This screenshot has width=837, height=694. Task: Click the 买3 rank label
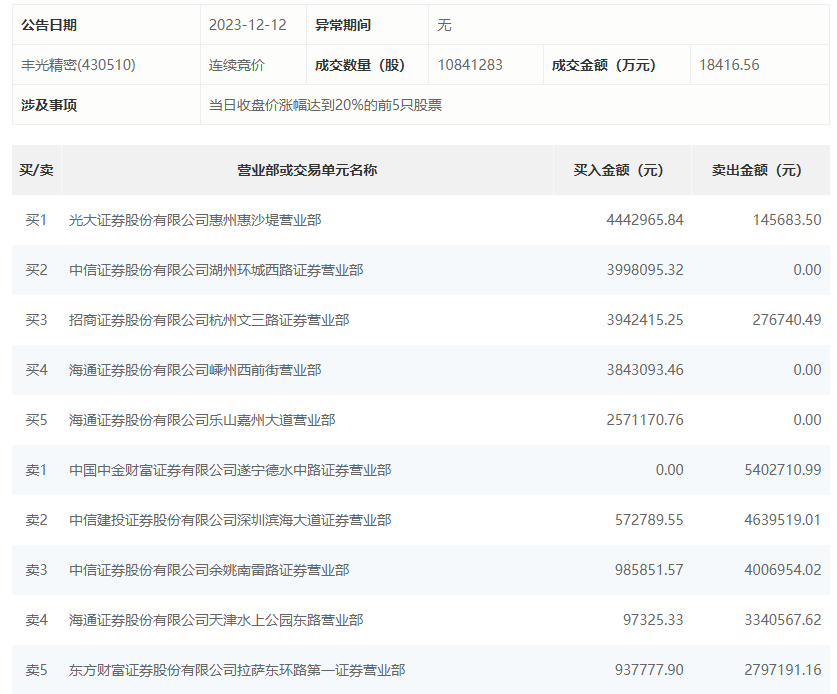pos(36,320)
